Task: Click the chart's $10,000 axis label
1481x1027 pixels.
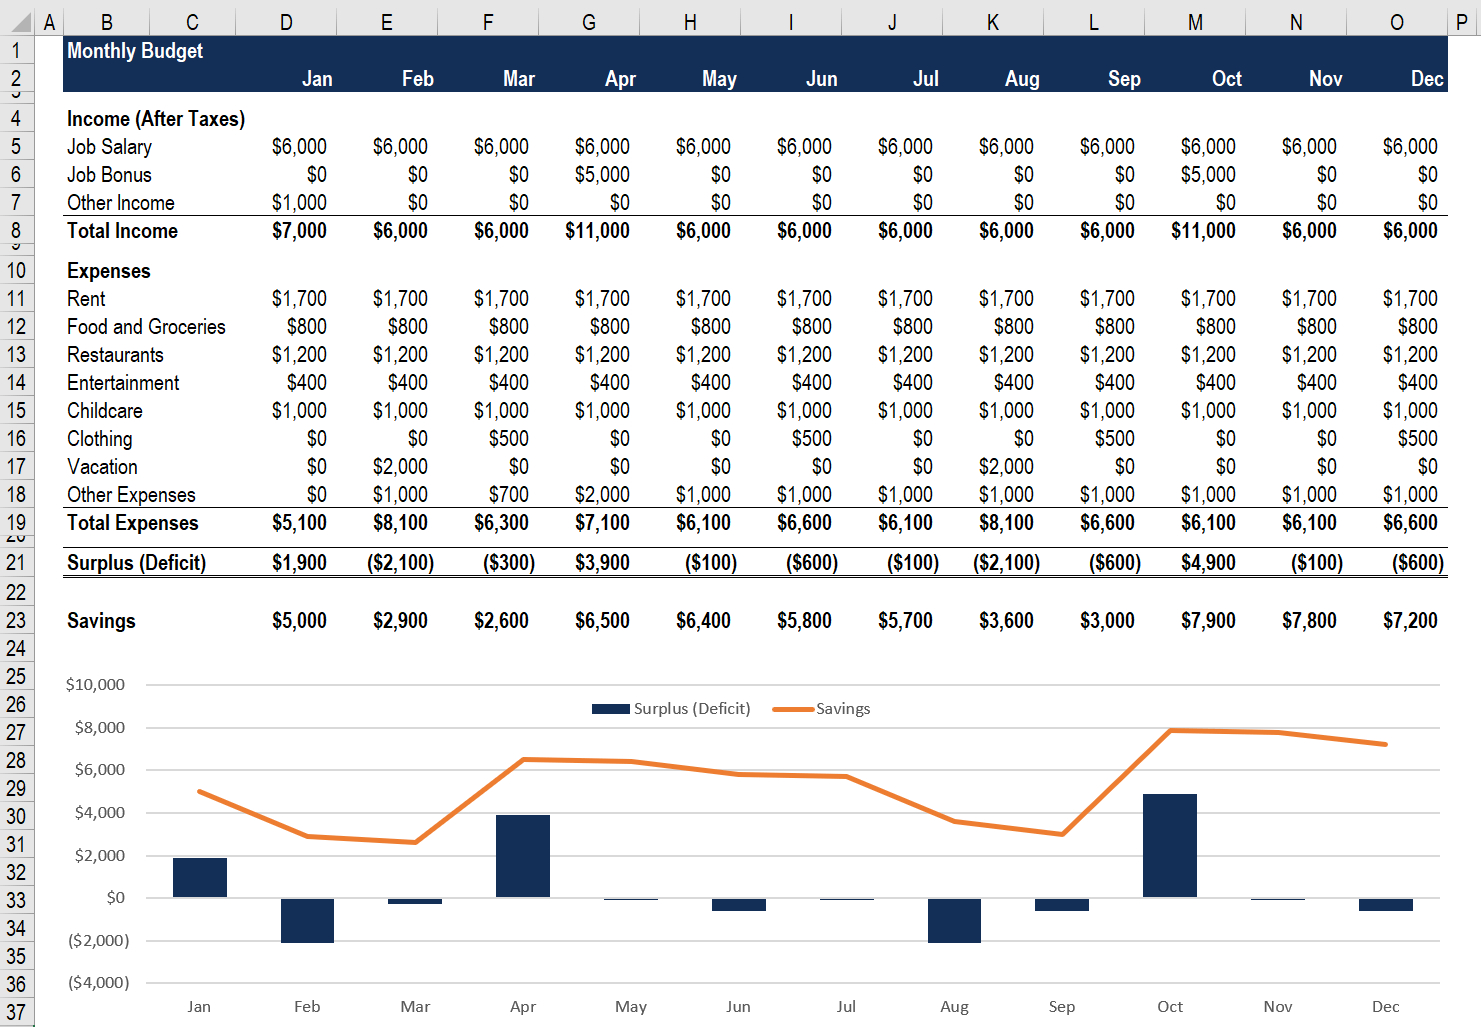Action: pyautogui.click(x=97, y=684)
